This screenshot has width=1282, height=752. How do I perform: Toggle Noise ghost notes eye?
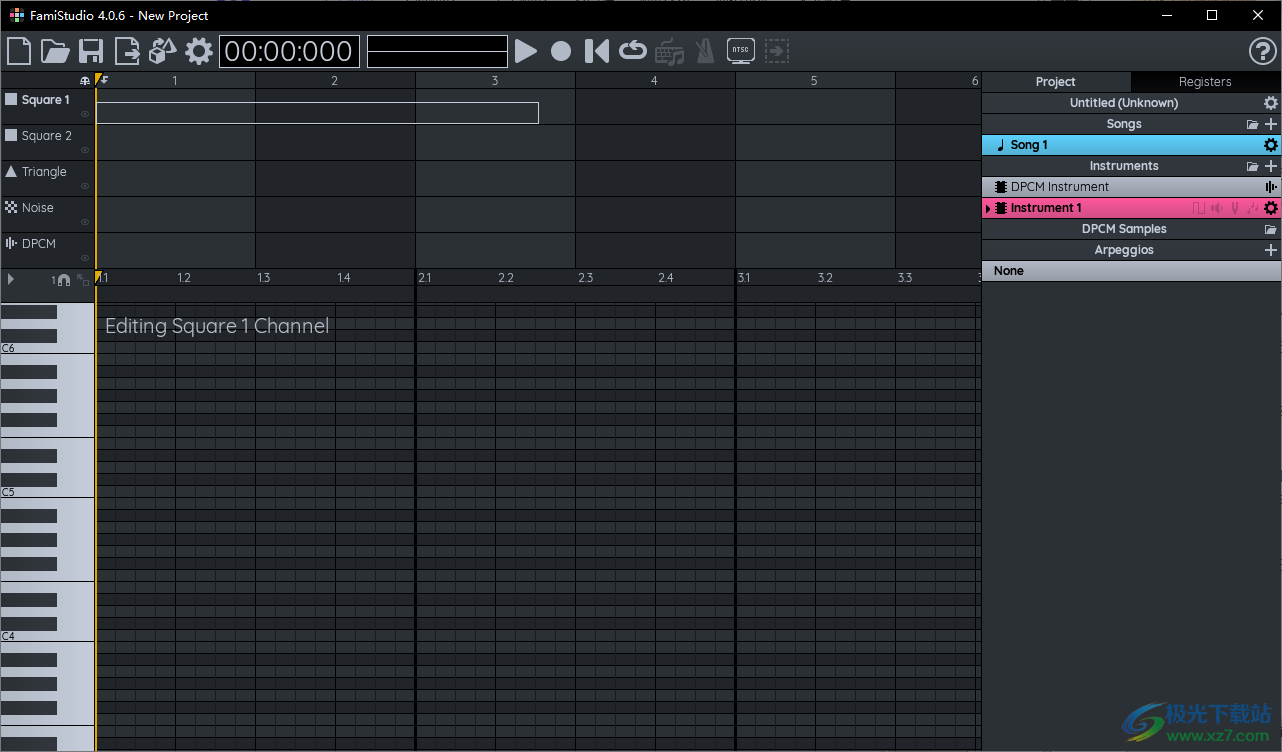[x=85, y=222]
